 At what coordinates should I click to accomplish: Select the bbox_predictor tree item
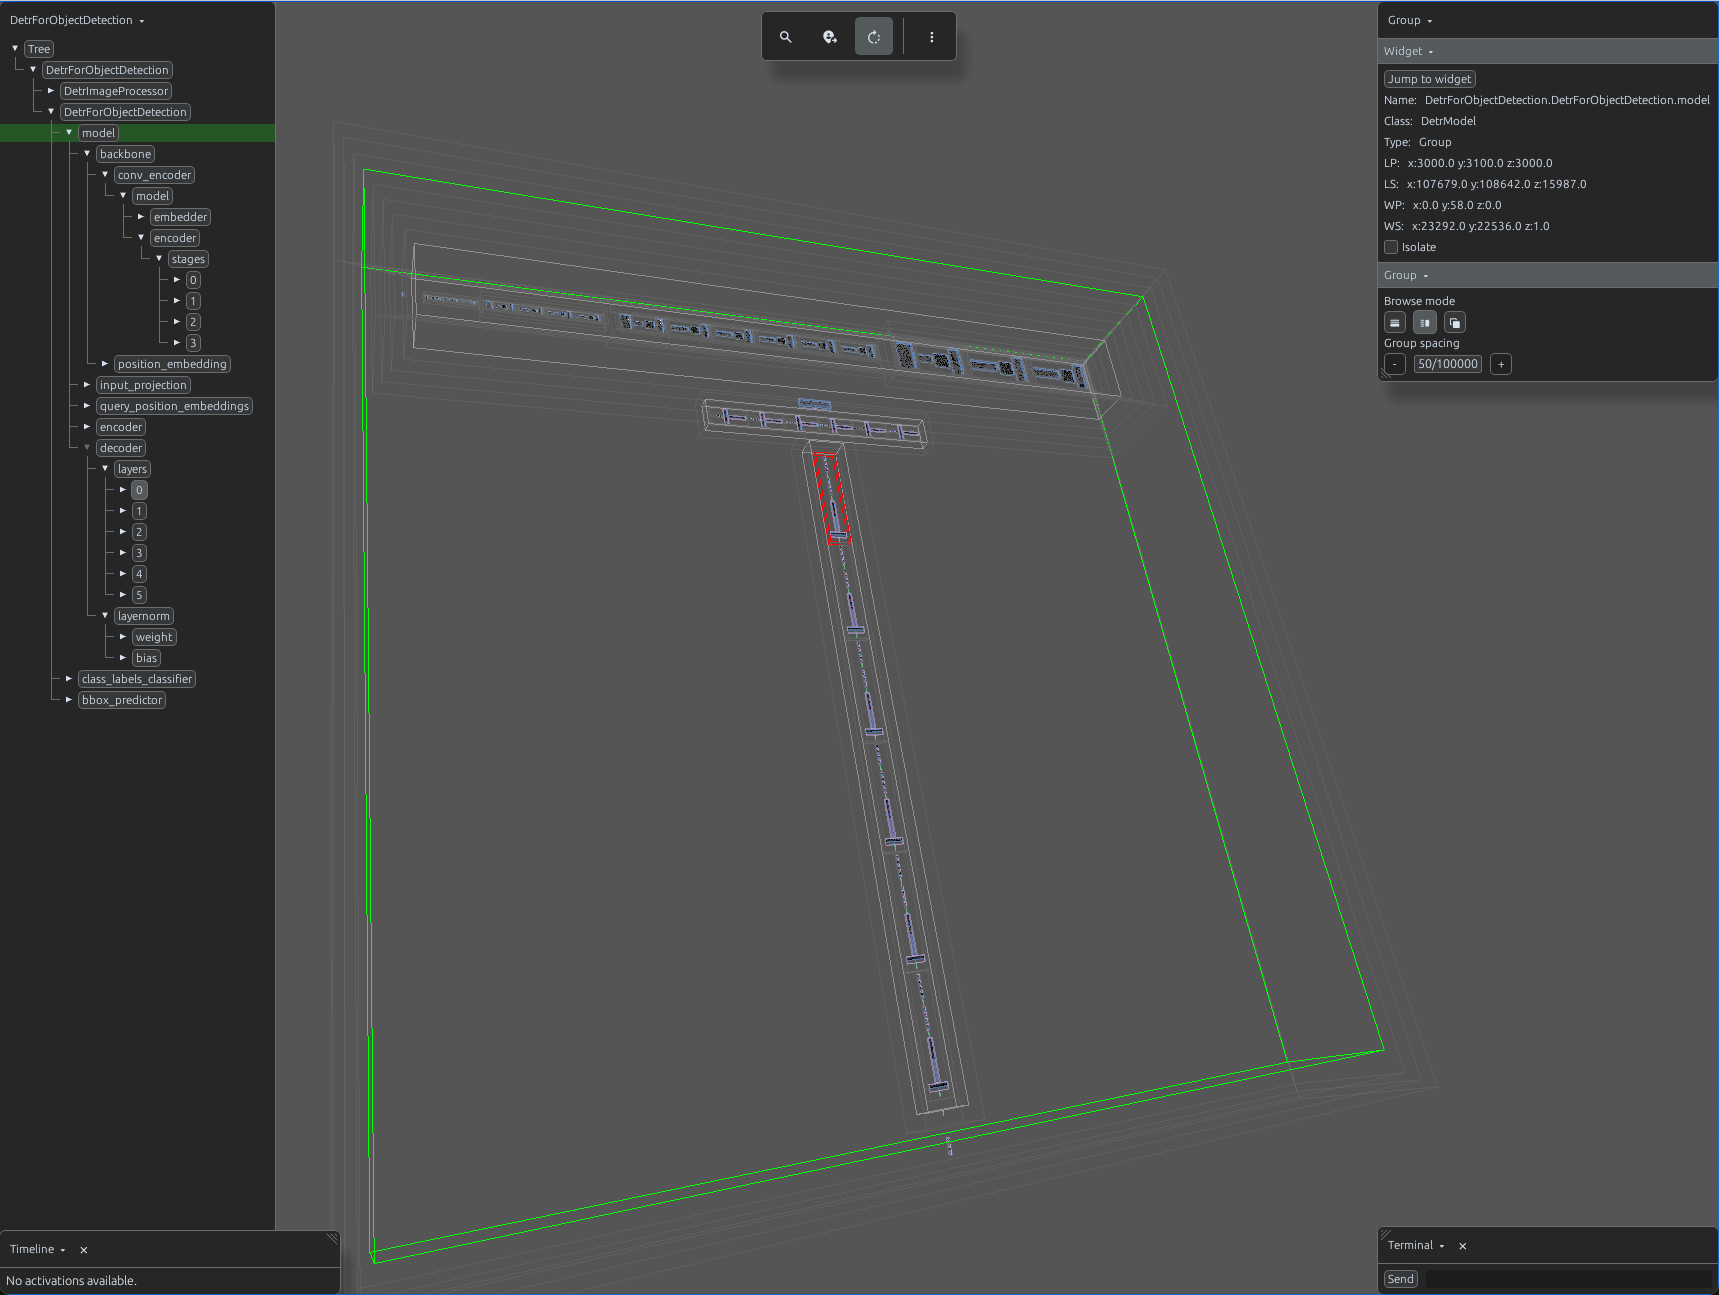point(122,700)
